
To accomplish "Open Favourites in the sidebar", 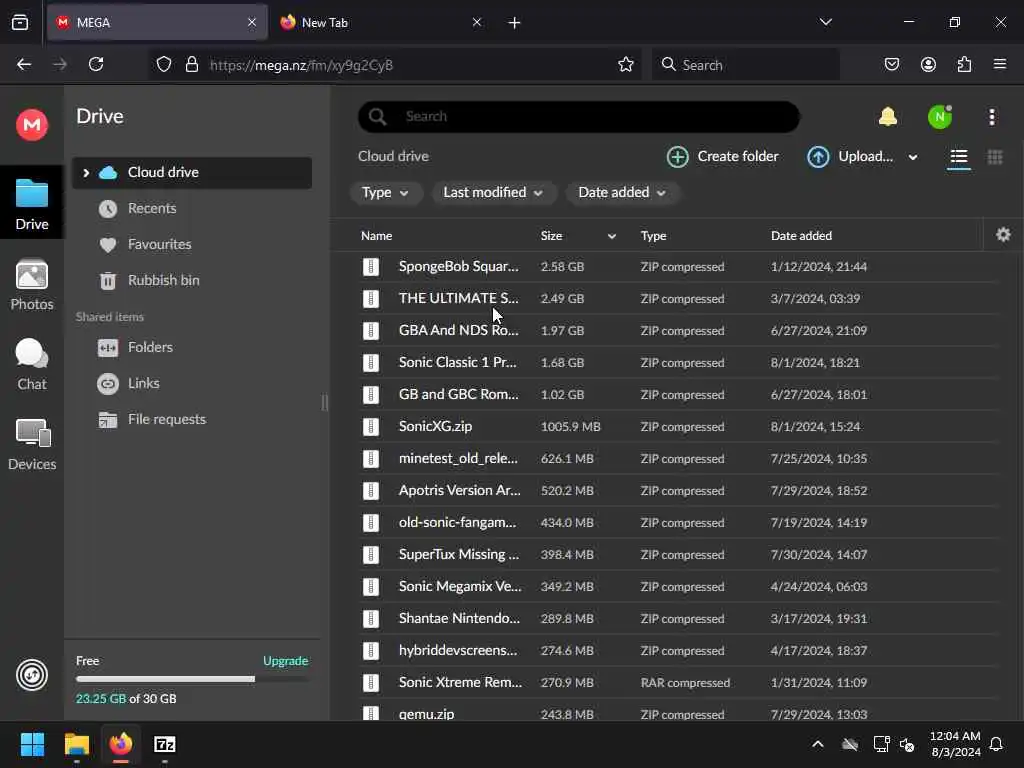I will pos(159,244).
